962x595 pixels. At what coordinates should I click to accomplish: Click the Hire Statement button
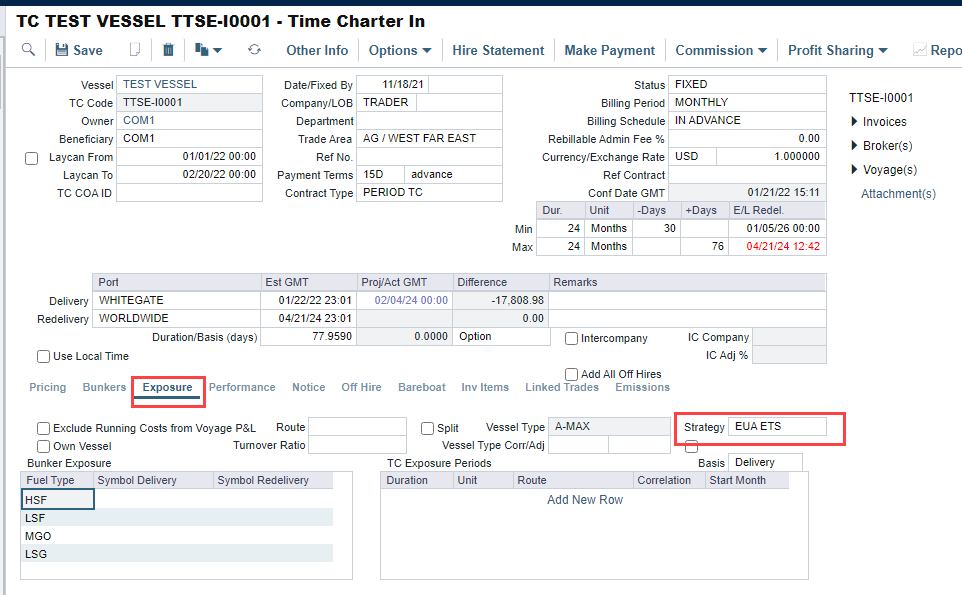(498, 50)
